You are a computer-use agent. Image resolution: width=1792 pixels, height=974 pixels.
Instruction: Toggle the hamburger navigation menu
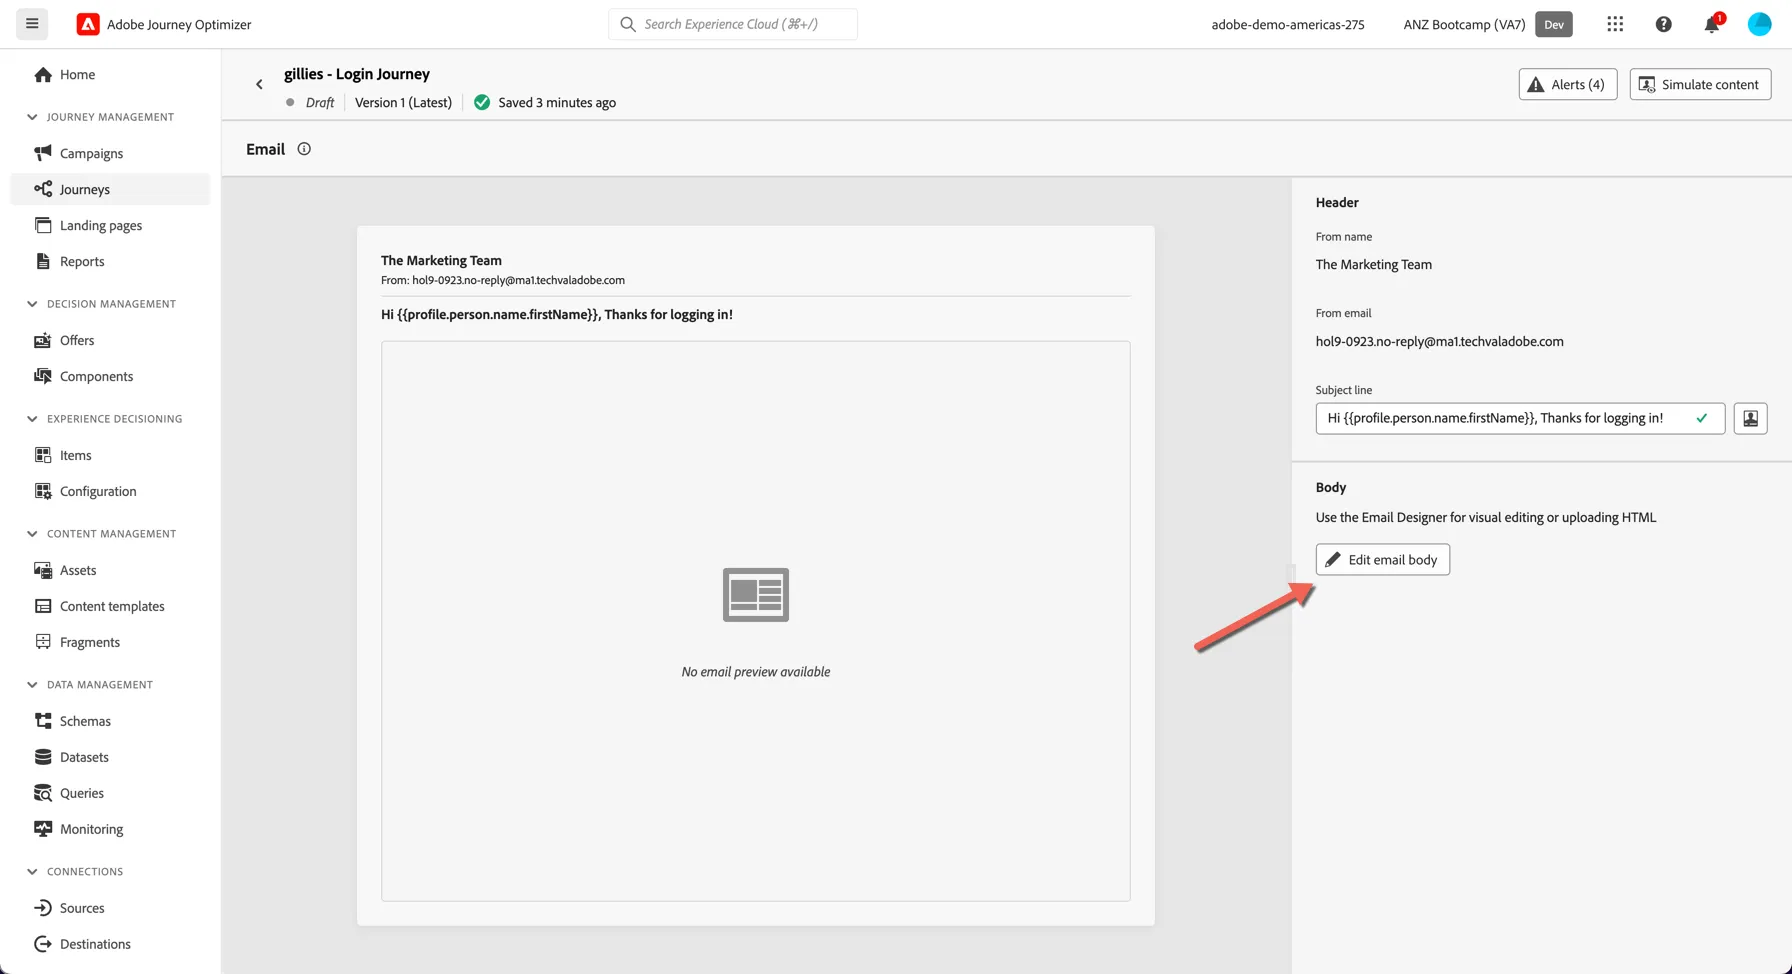coord(32,24)
